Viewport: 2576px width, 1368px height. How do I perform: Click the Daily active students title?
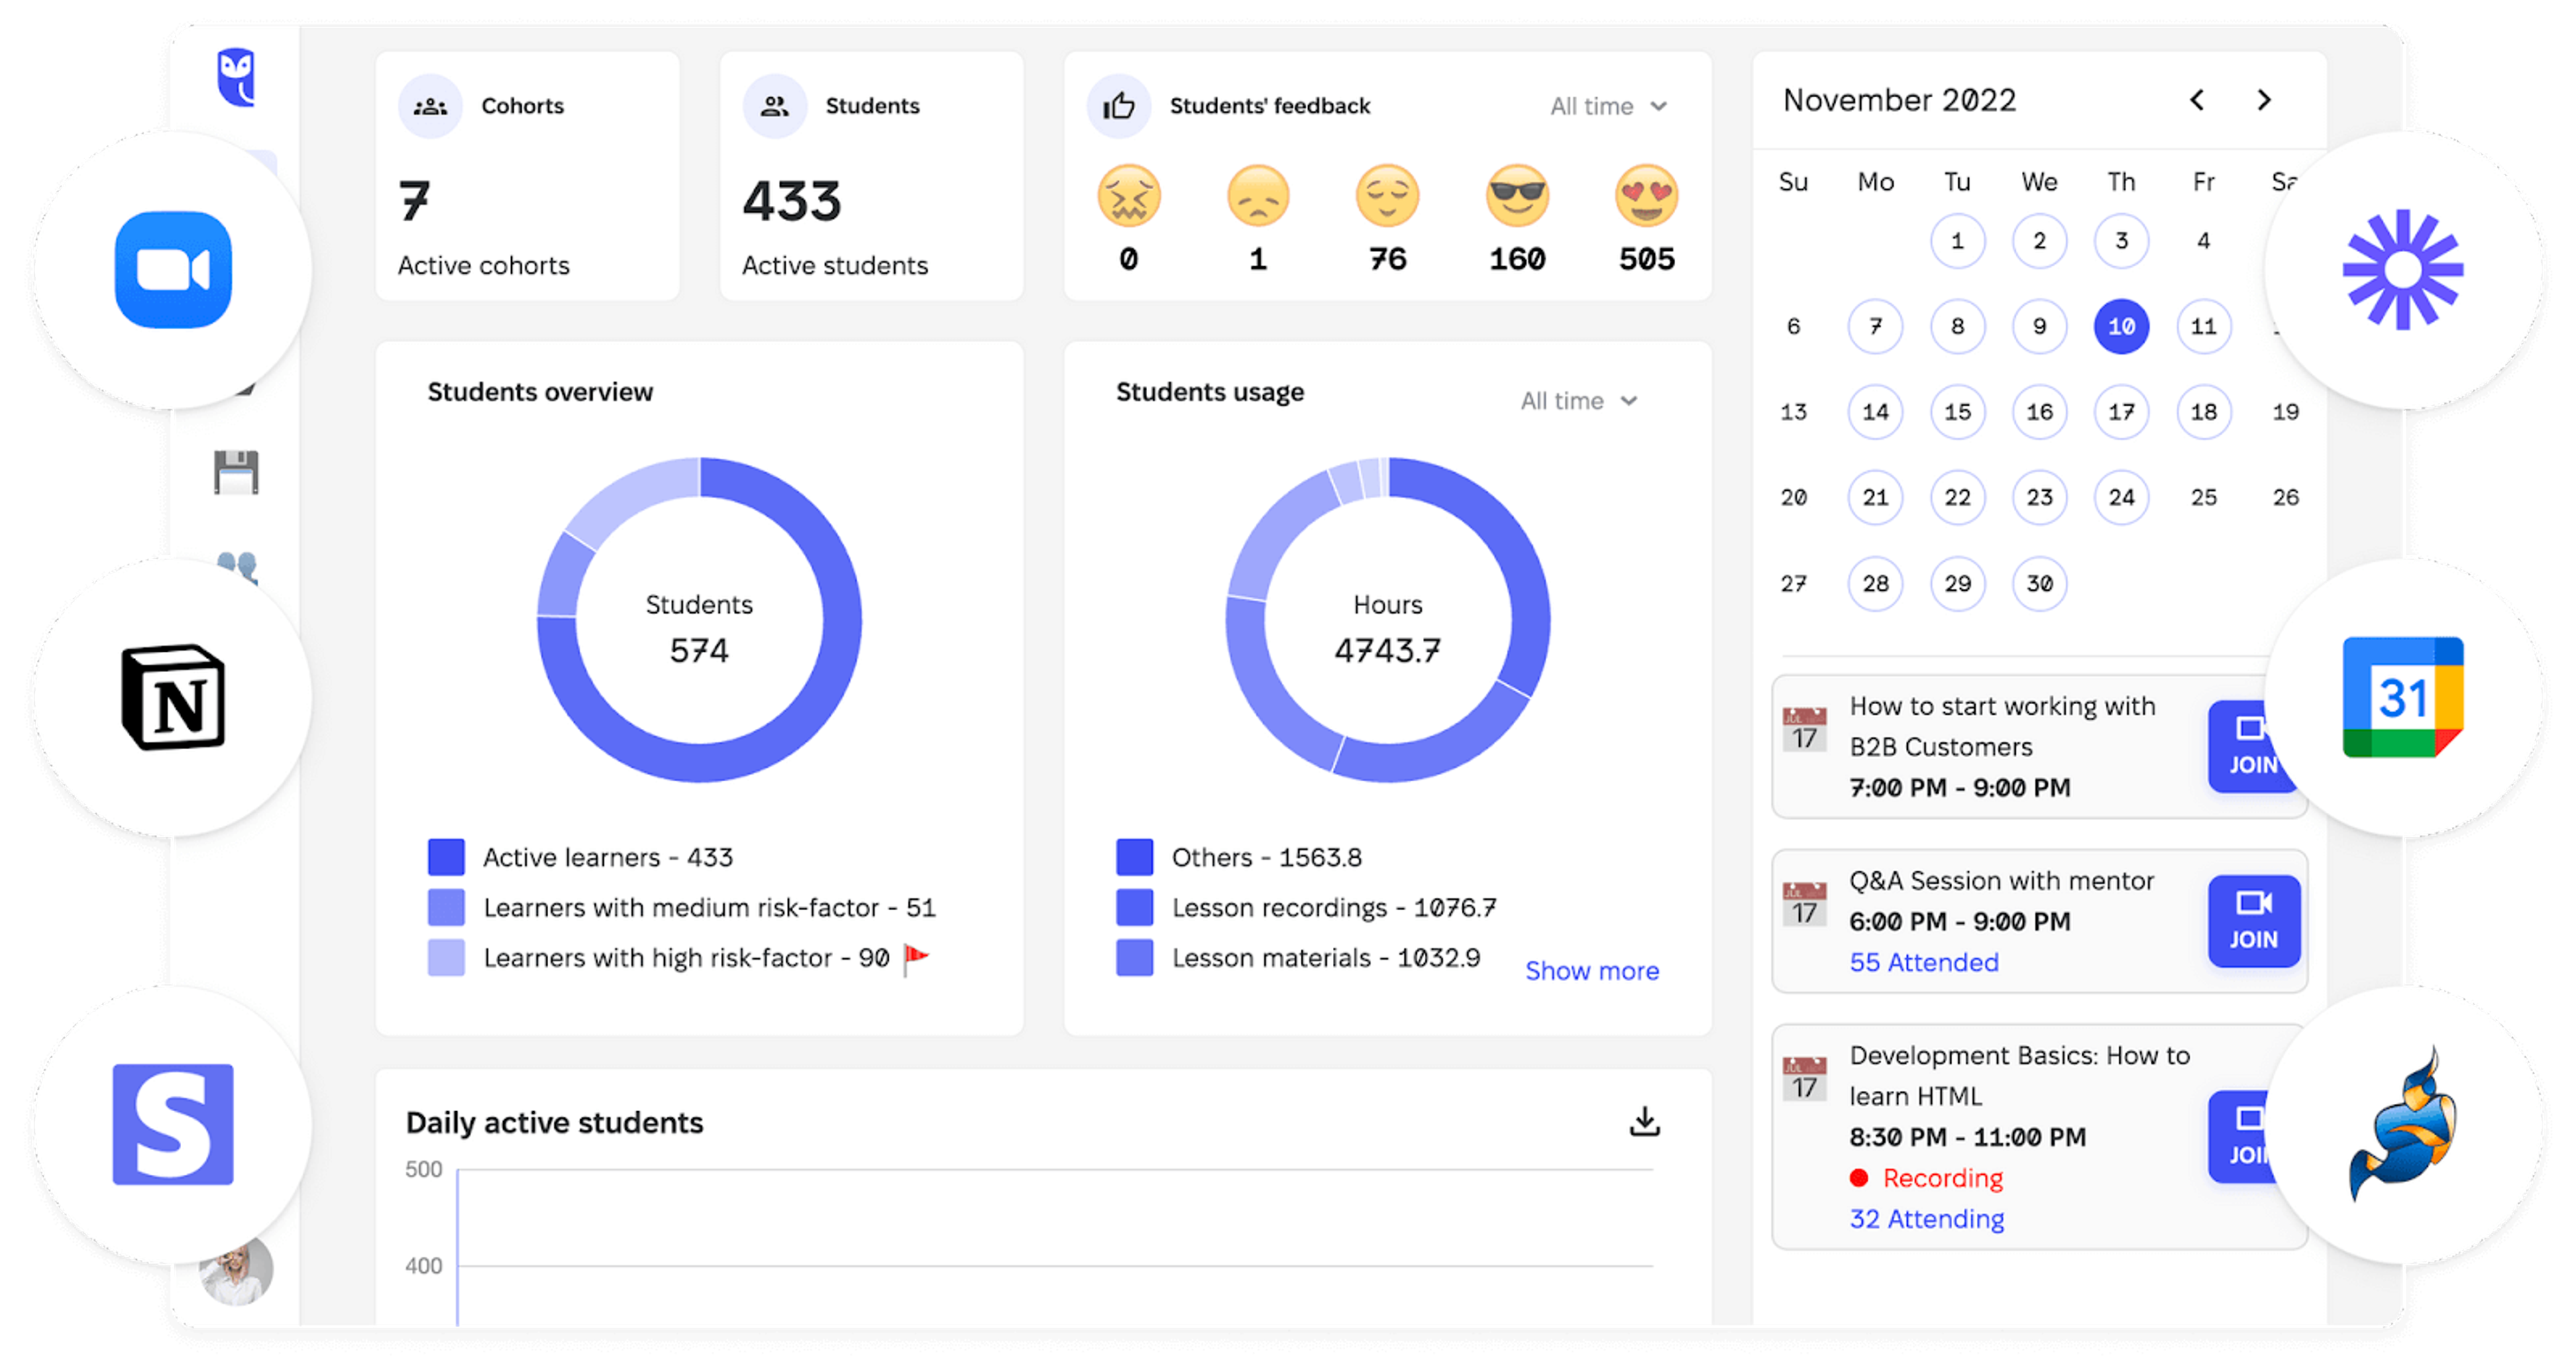[x=555, y=1123]
